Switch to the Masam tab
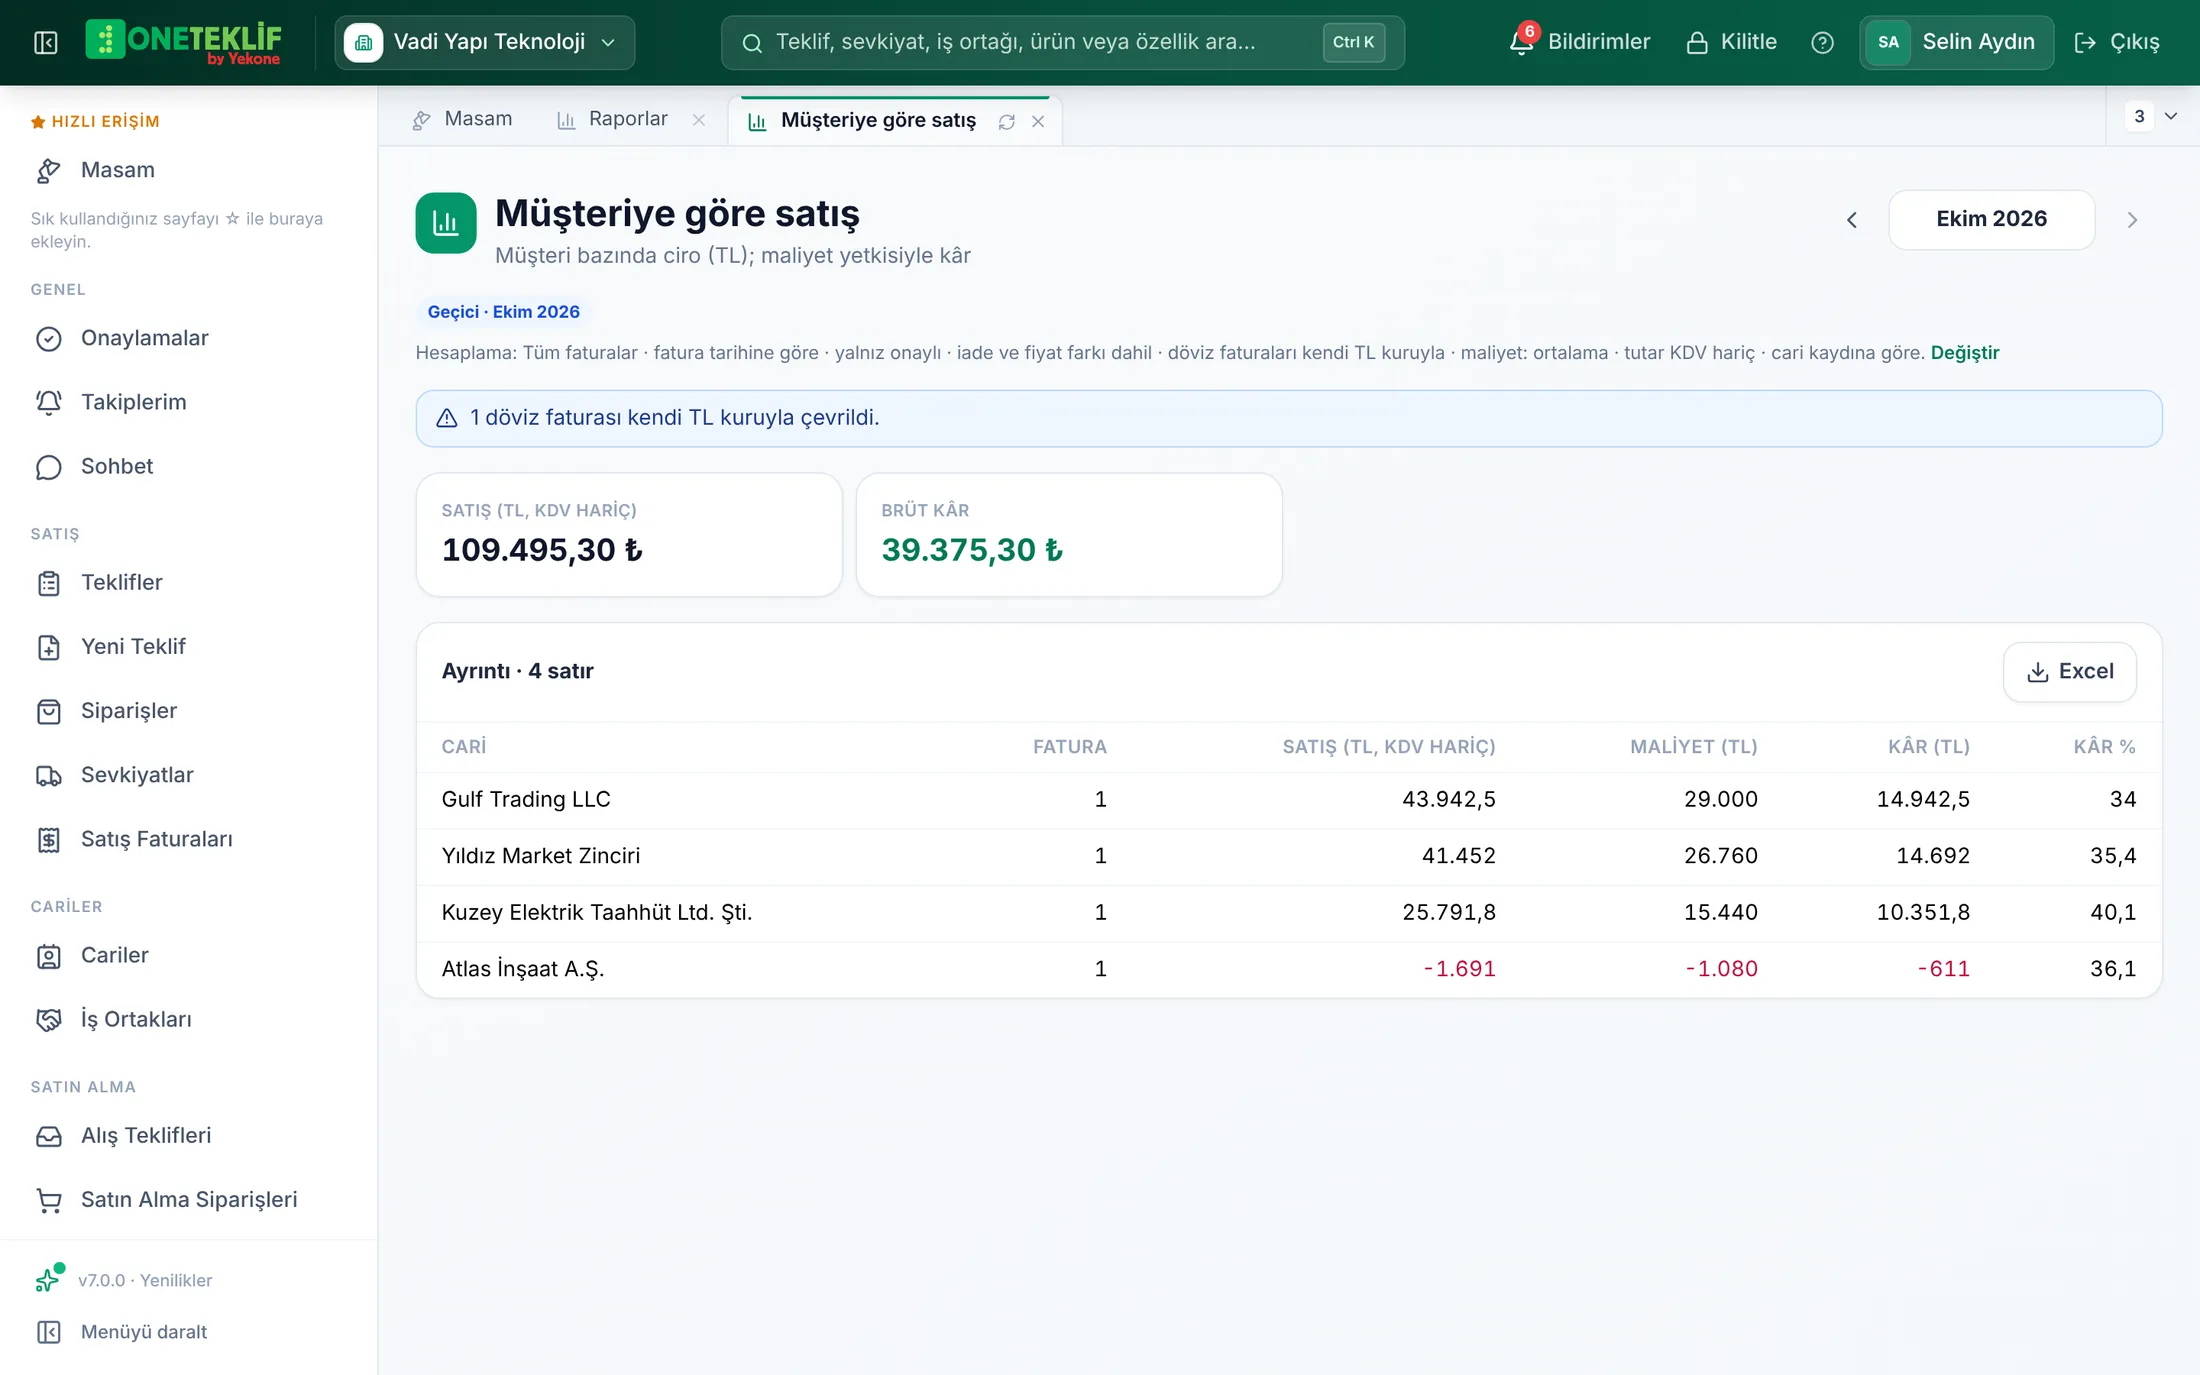This screenshot has height=1375, width=2200. point(462,119)
